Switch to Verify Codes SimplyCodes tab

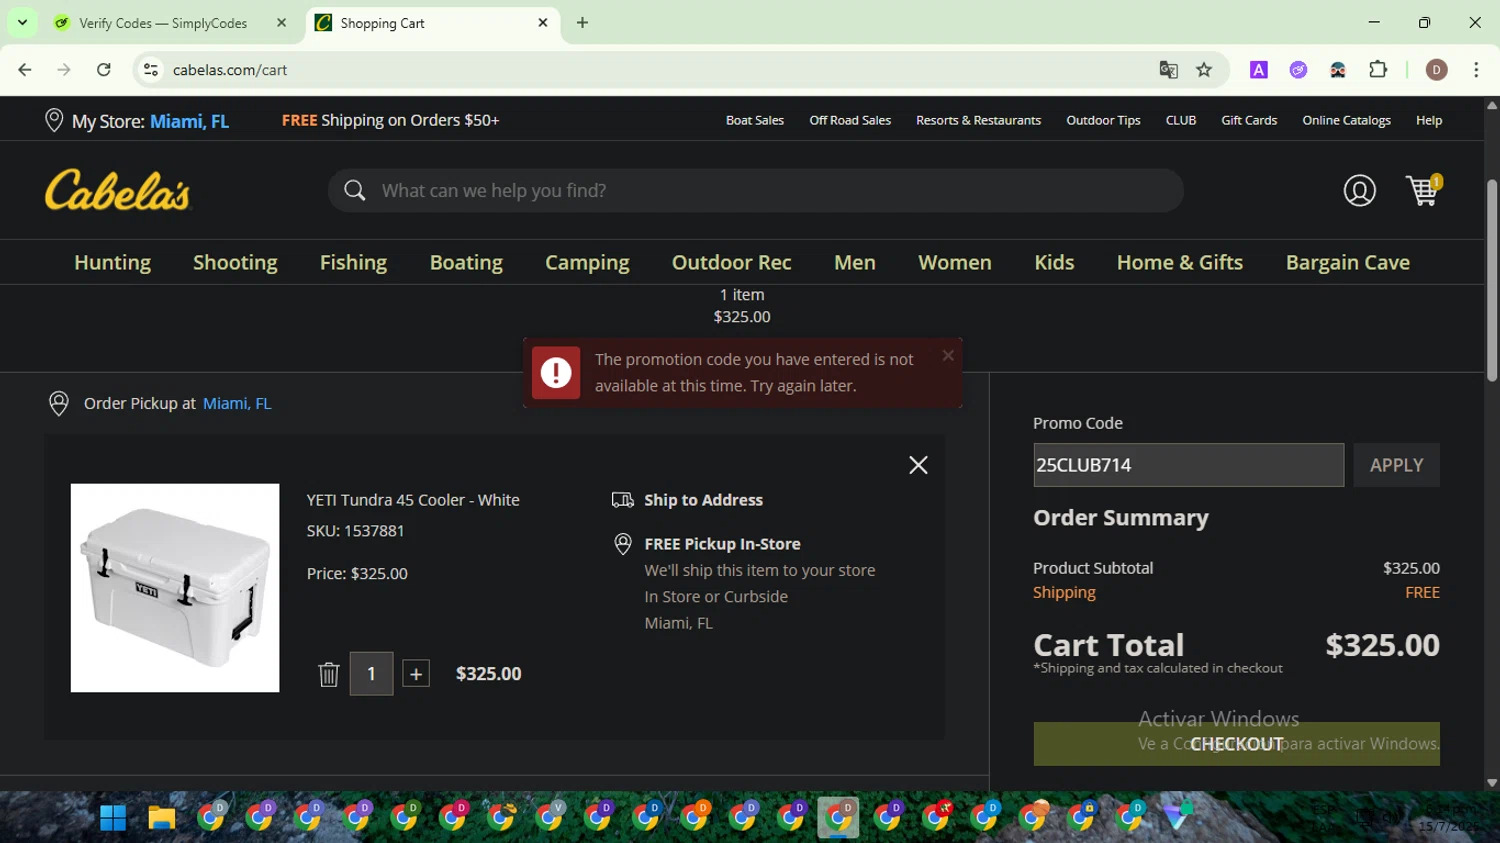(163, 23)
